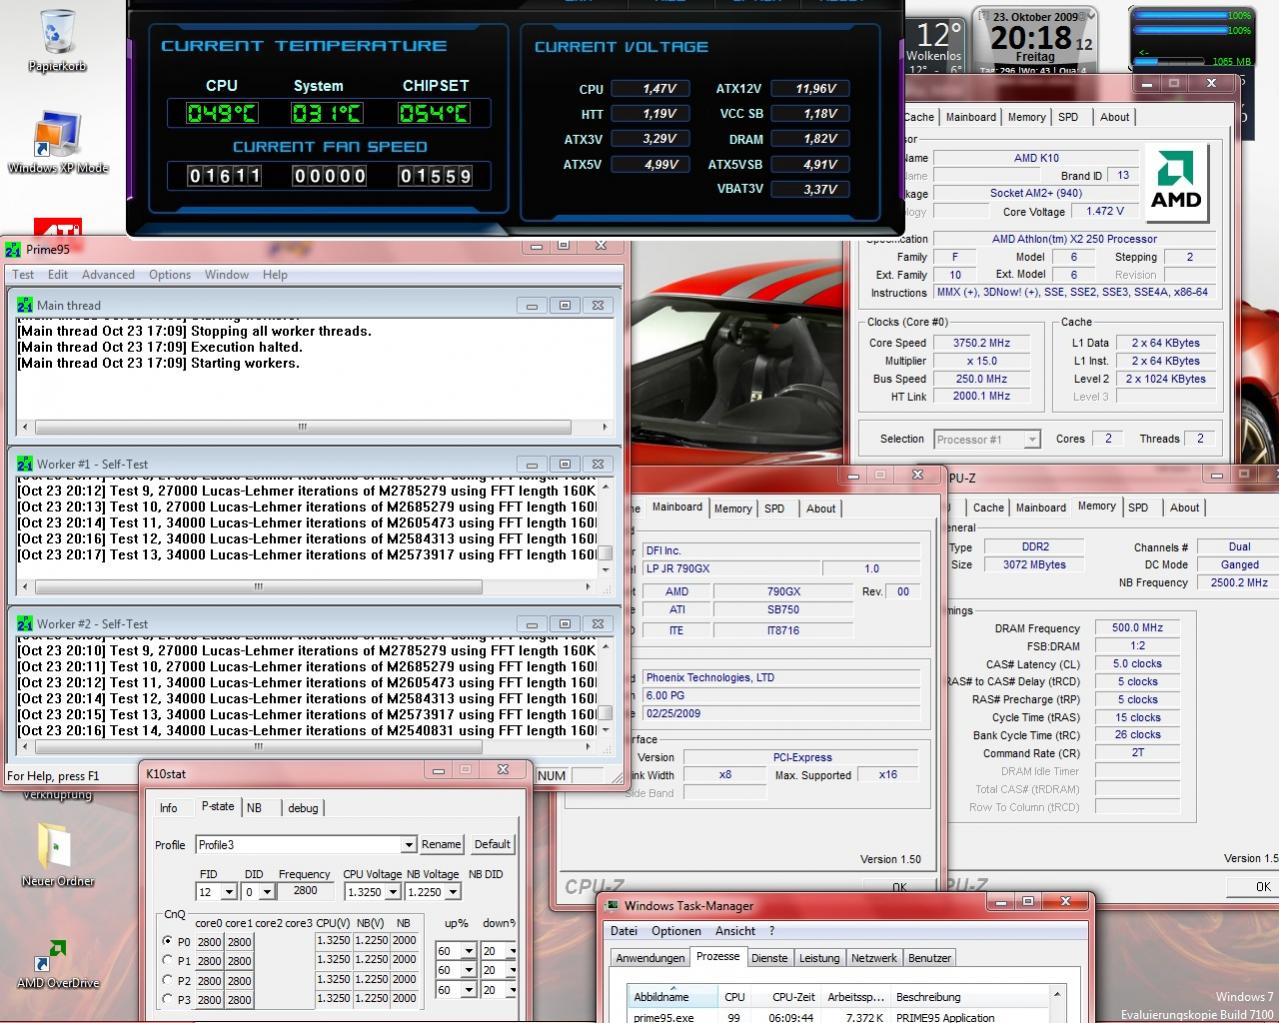Select P3 state radio button

[167, 998]
